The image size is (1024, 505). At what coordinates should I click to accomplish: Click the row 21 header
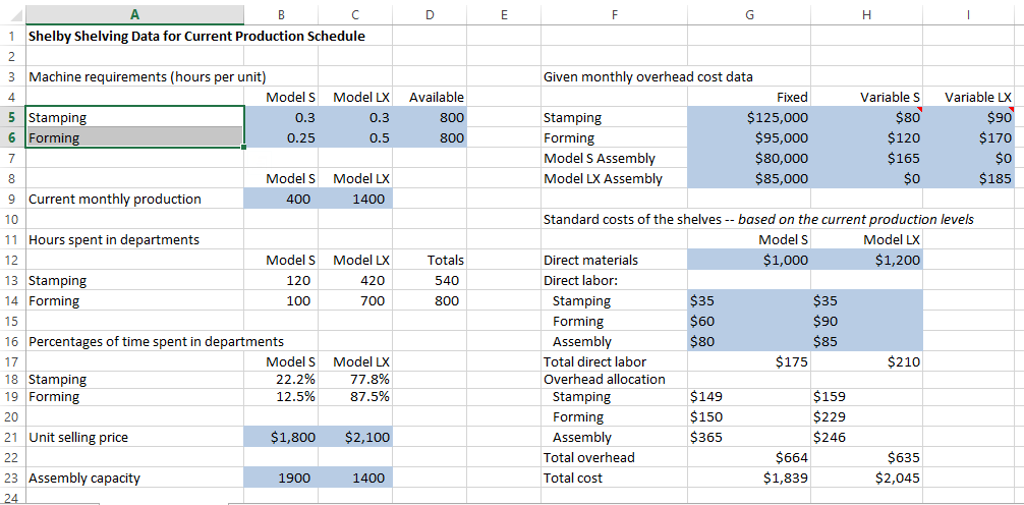click(x=11, y=437)
